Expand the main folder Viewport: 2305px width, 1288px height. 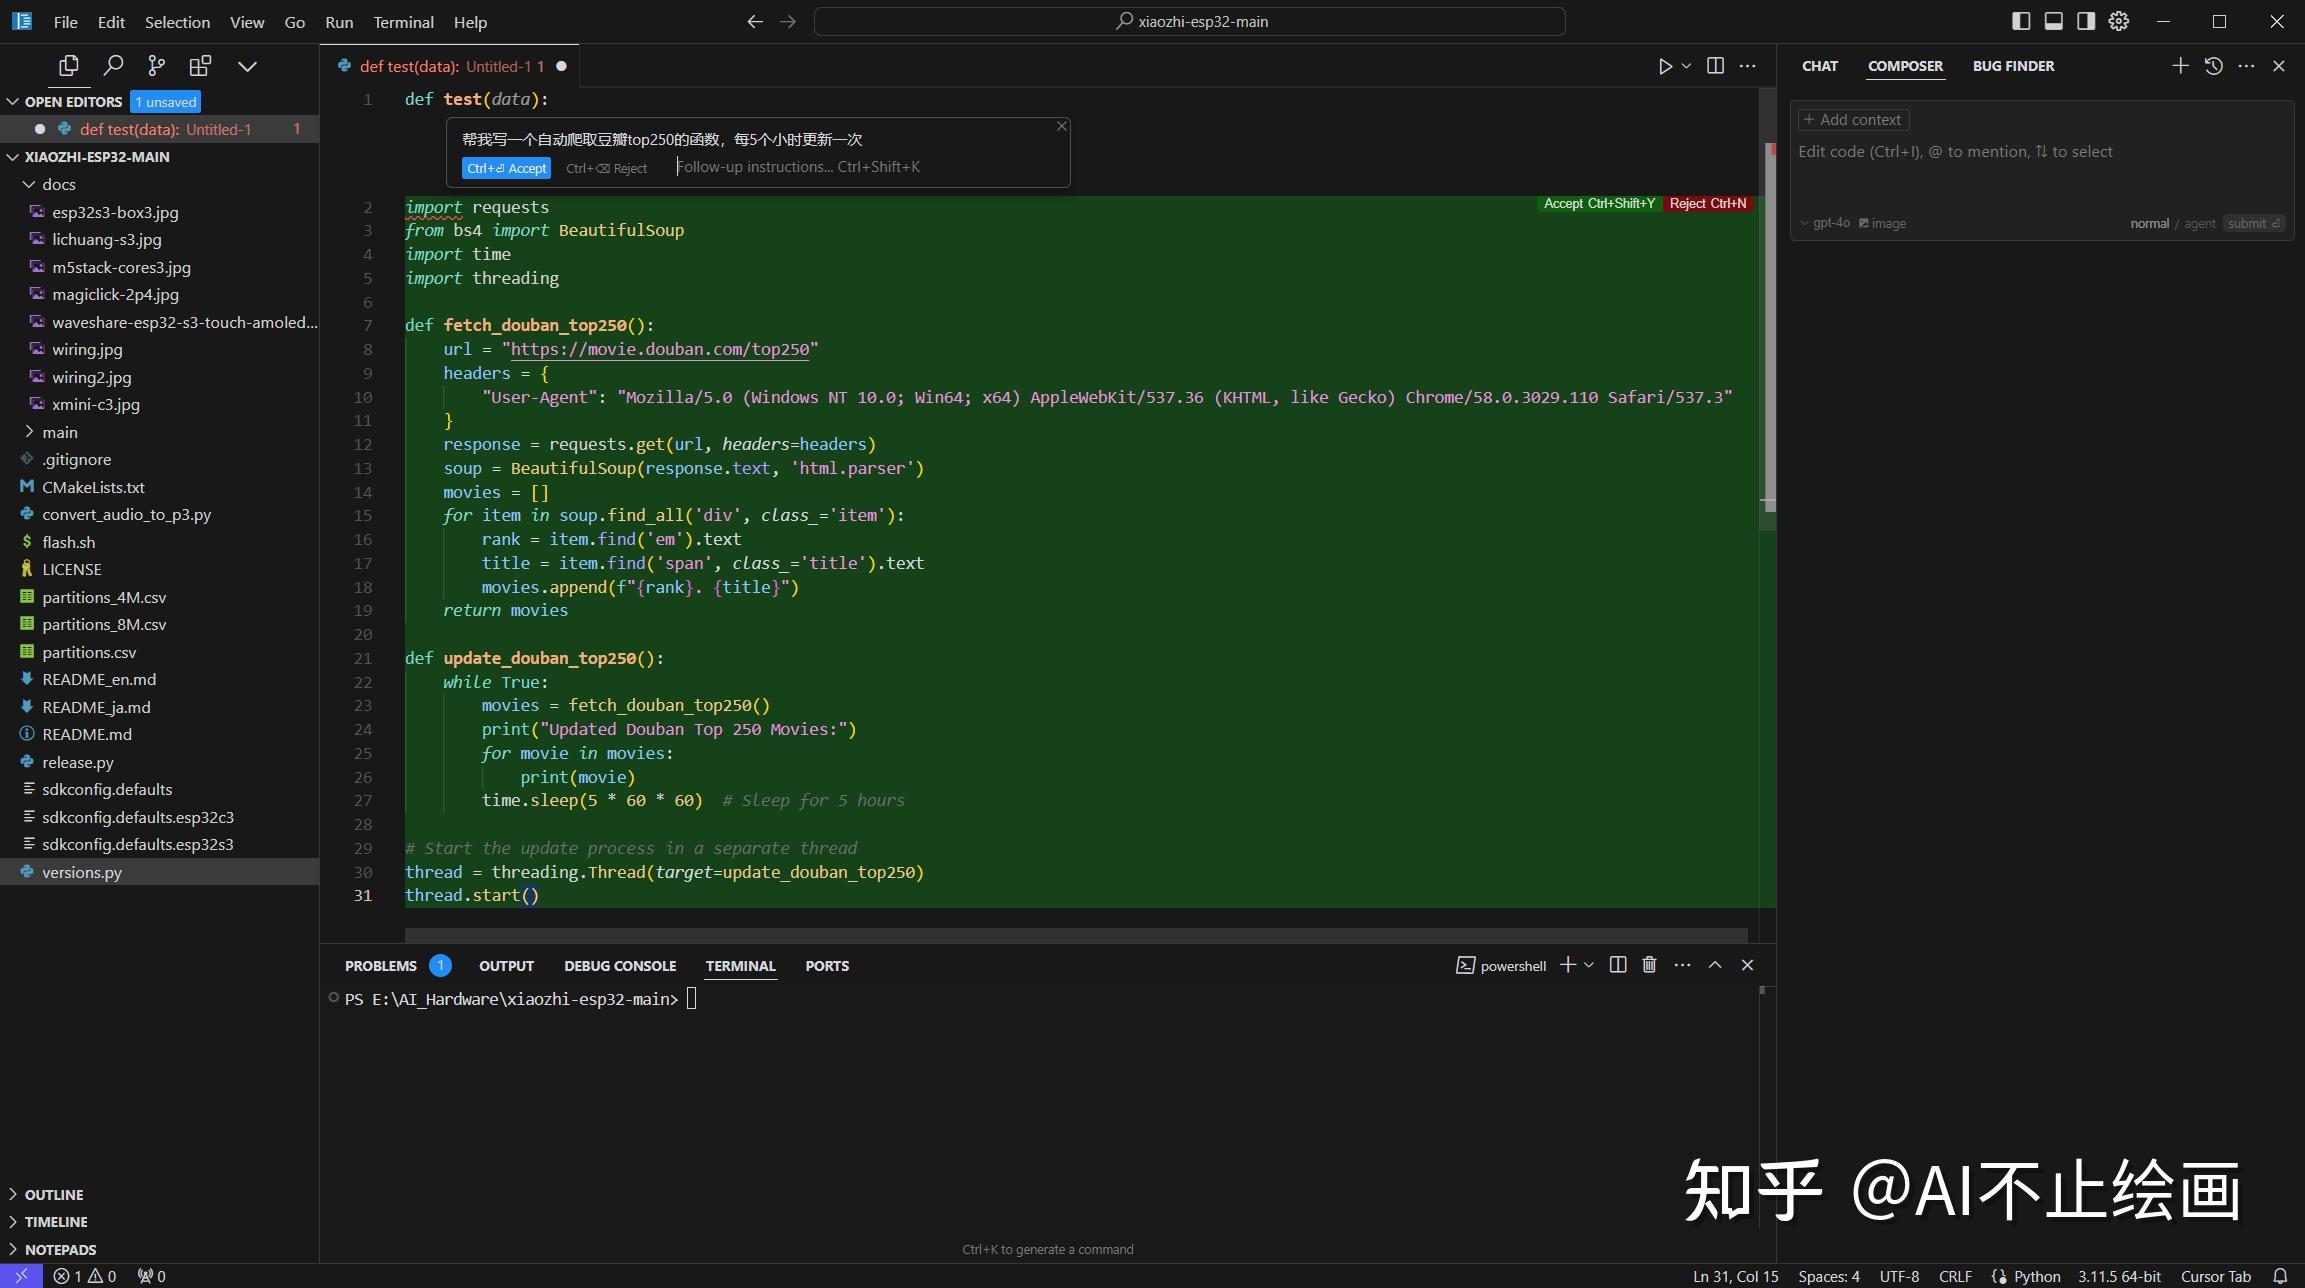[x=60, y=431]
